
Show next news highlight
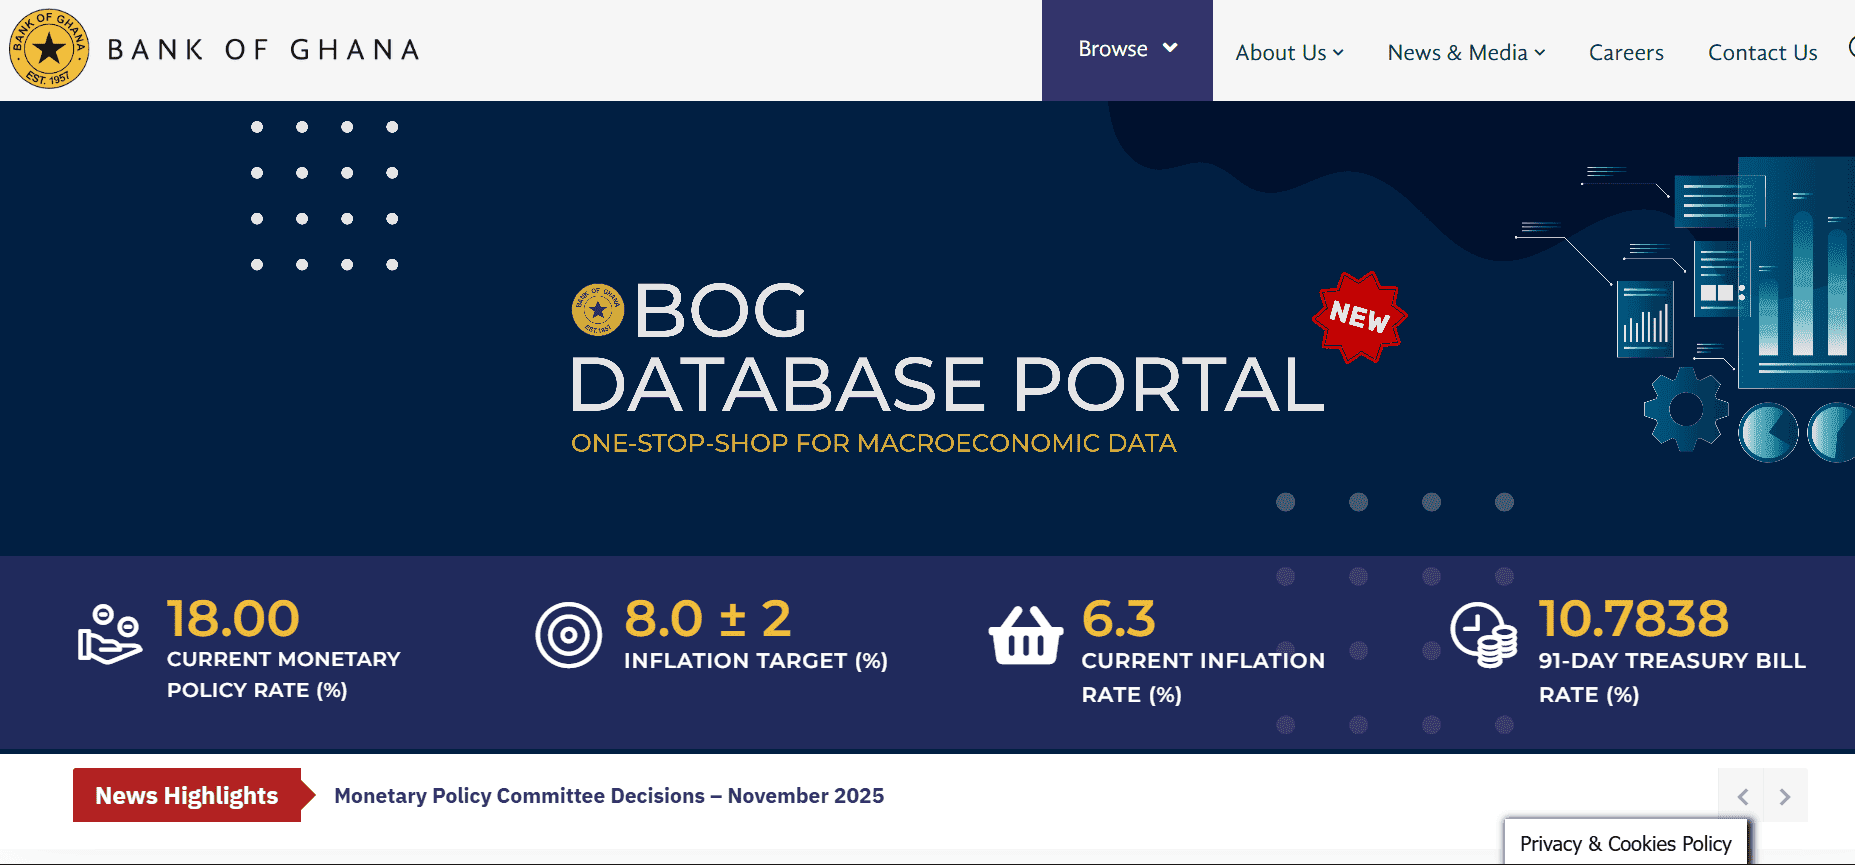point(1785,796)
